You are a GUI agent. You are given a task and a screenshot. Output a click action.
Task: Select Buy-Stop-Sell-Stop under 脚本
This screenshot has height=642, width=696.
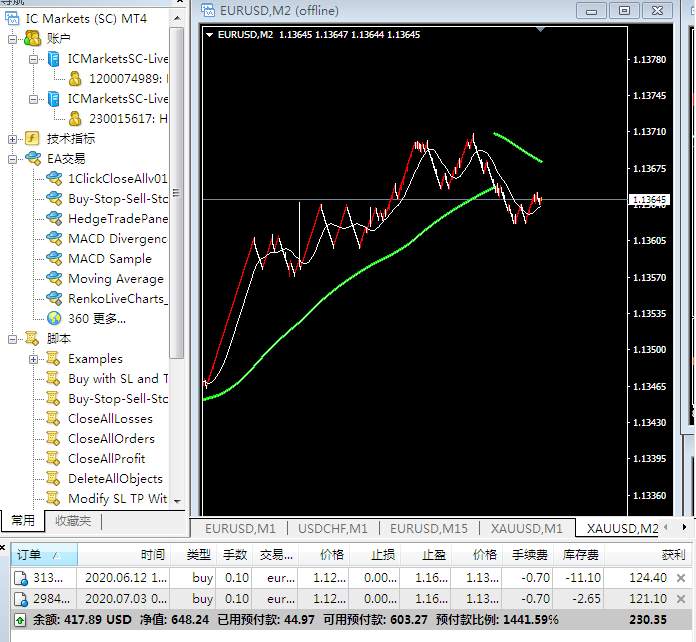(118, 399)
